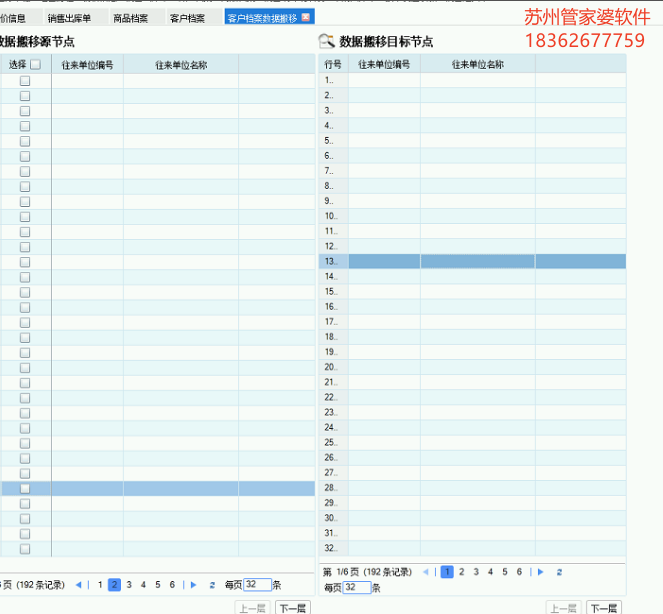The image size is (663, 614).
Task: Jump to page 3 in source pagination
Action: 129,585
